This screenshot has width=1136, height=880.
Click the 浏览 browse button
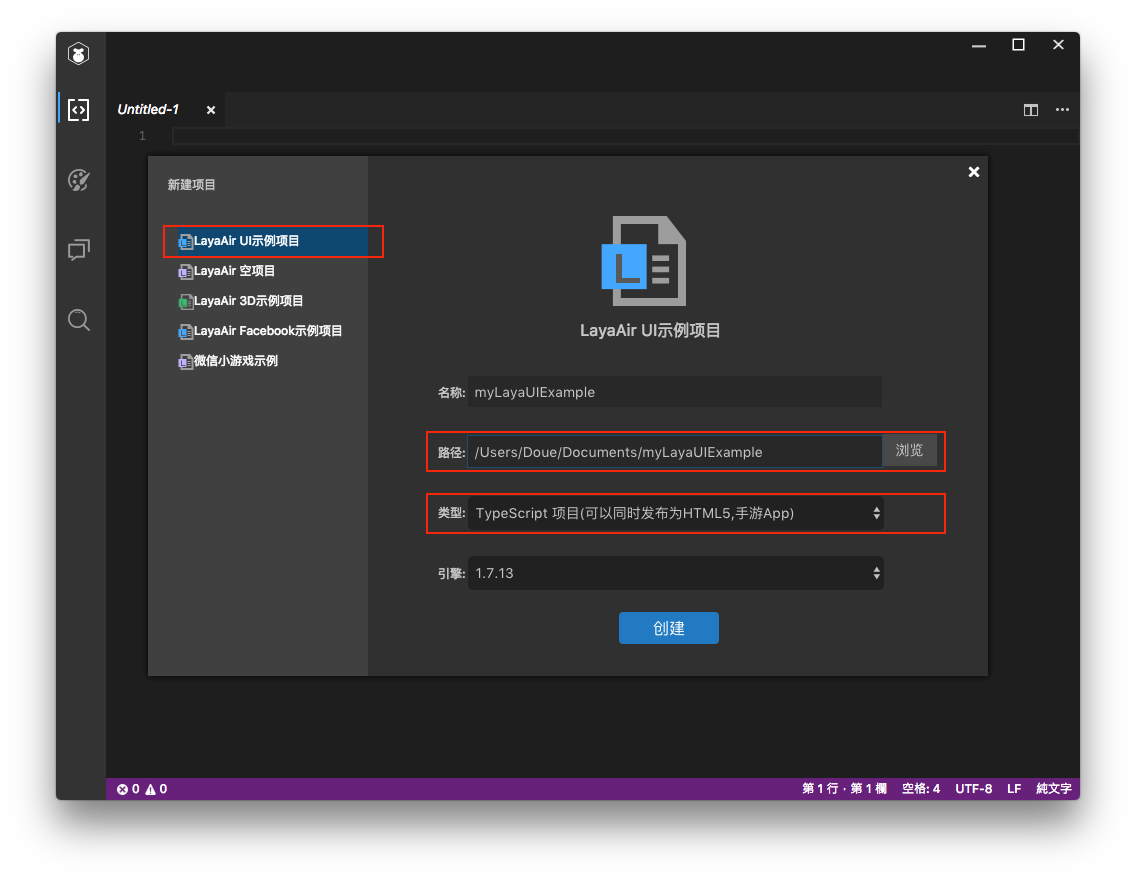[909, 451]
